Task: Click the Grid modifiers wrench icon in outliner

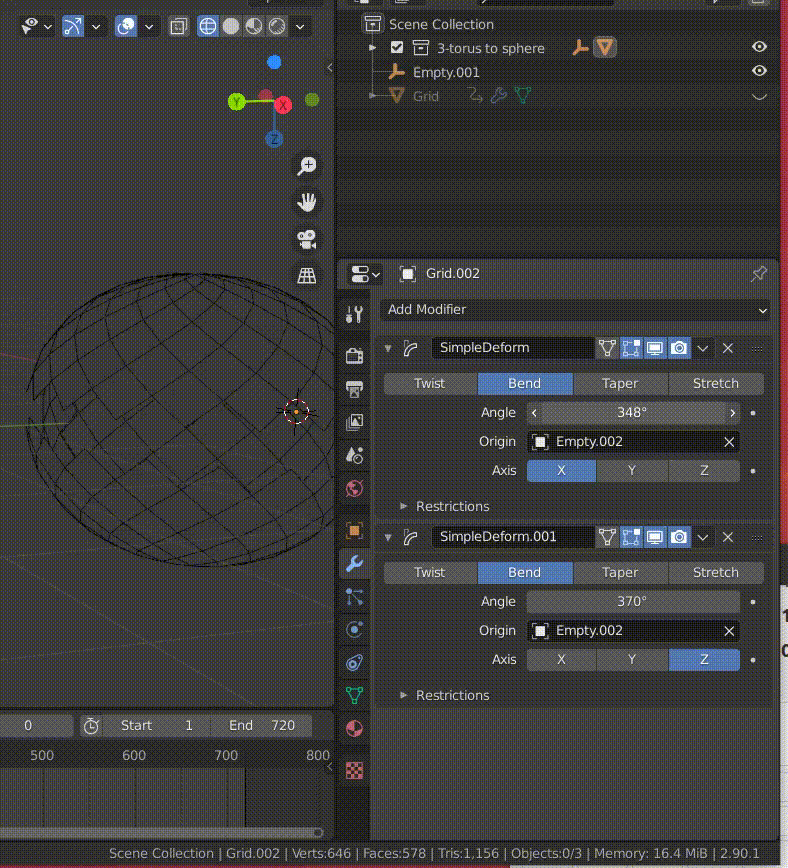Action: [498, 96]
